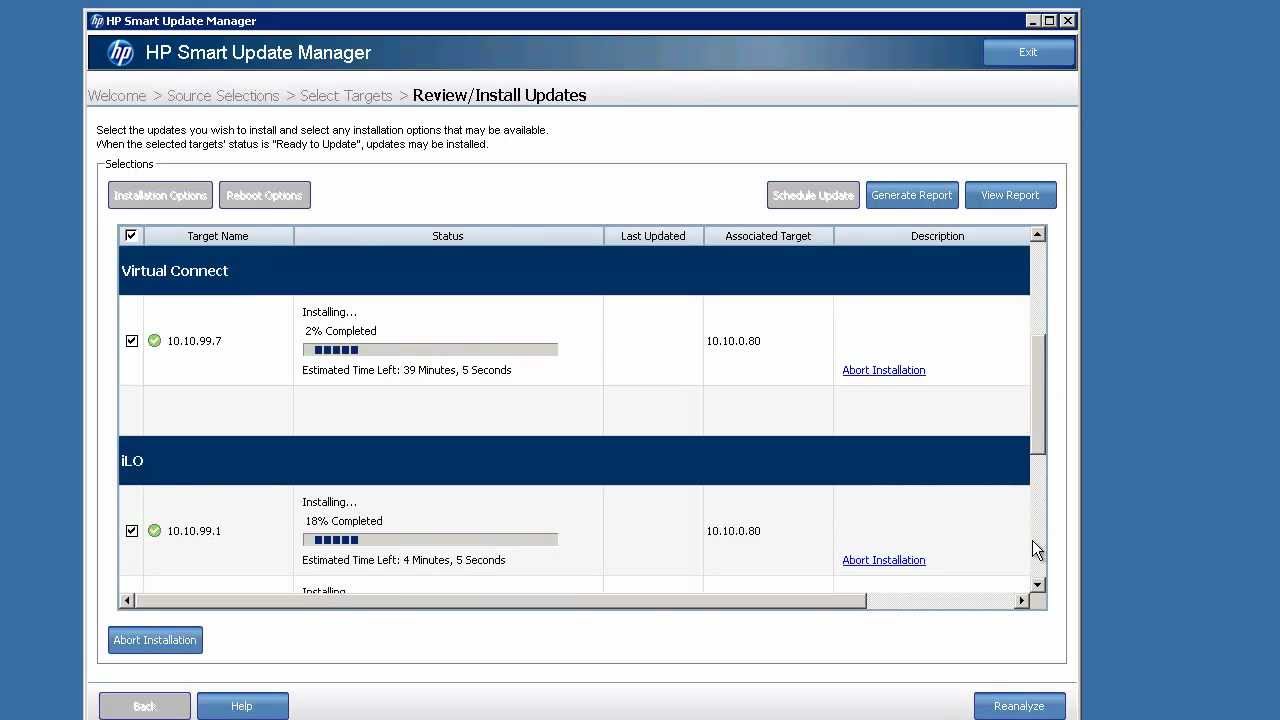Click "Estimated Time Left: 39 Minutes, 5 Seconds"

click(x=407, y=370)
